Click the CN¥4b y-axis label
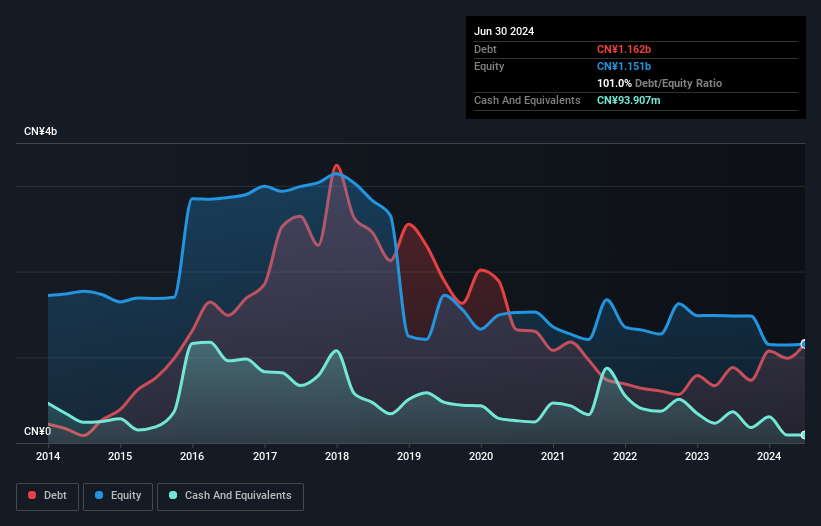This screenshot has height=526, width=821. point(40,131)
